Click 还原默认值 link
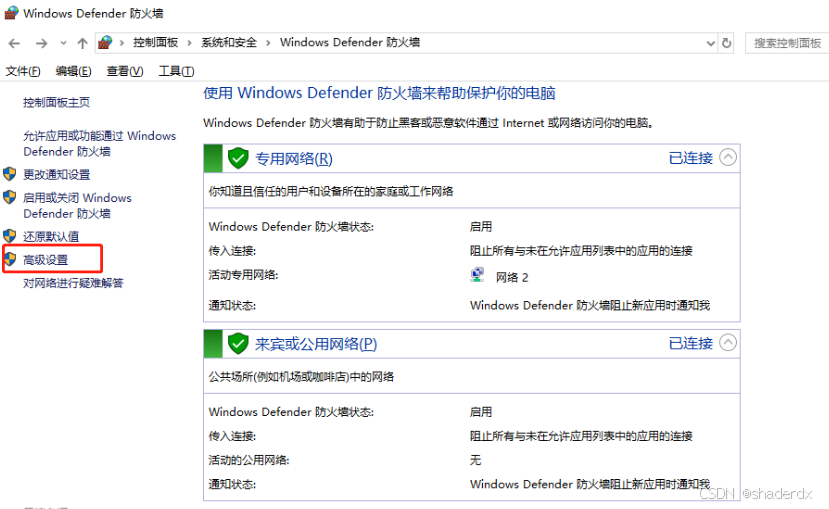This screenshot has width=829, height=509. coord(51,236)
